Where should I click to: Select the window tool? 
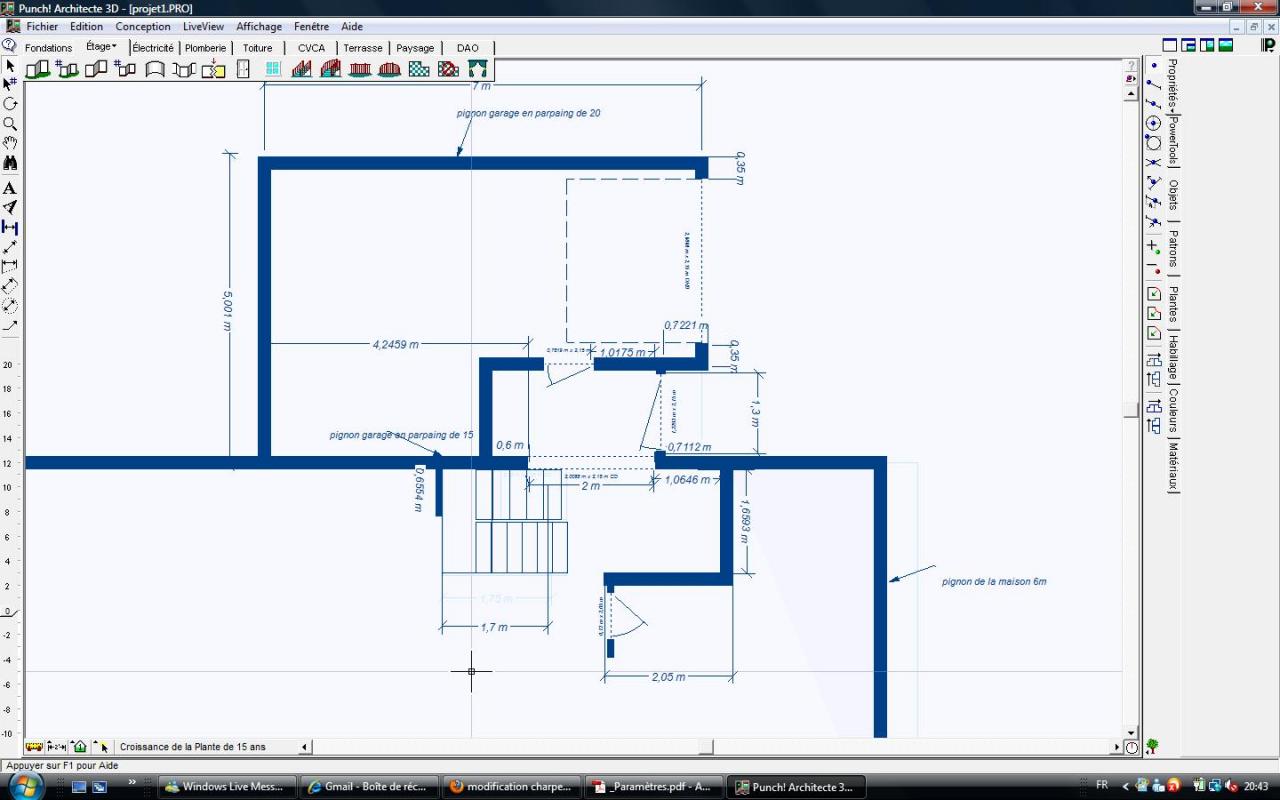pos(273,69)
